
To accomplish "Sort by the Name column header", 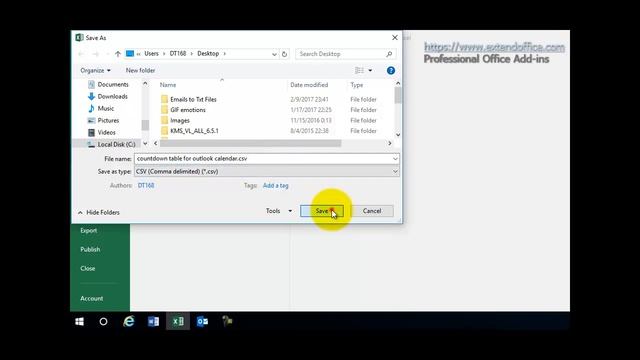I will 168,85.
